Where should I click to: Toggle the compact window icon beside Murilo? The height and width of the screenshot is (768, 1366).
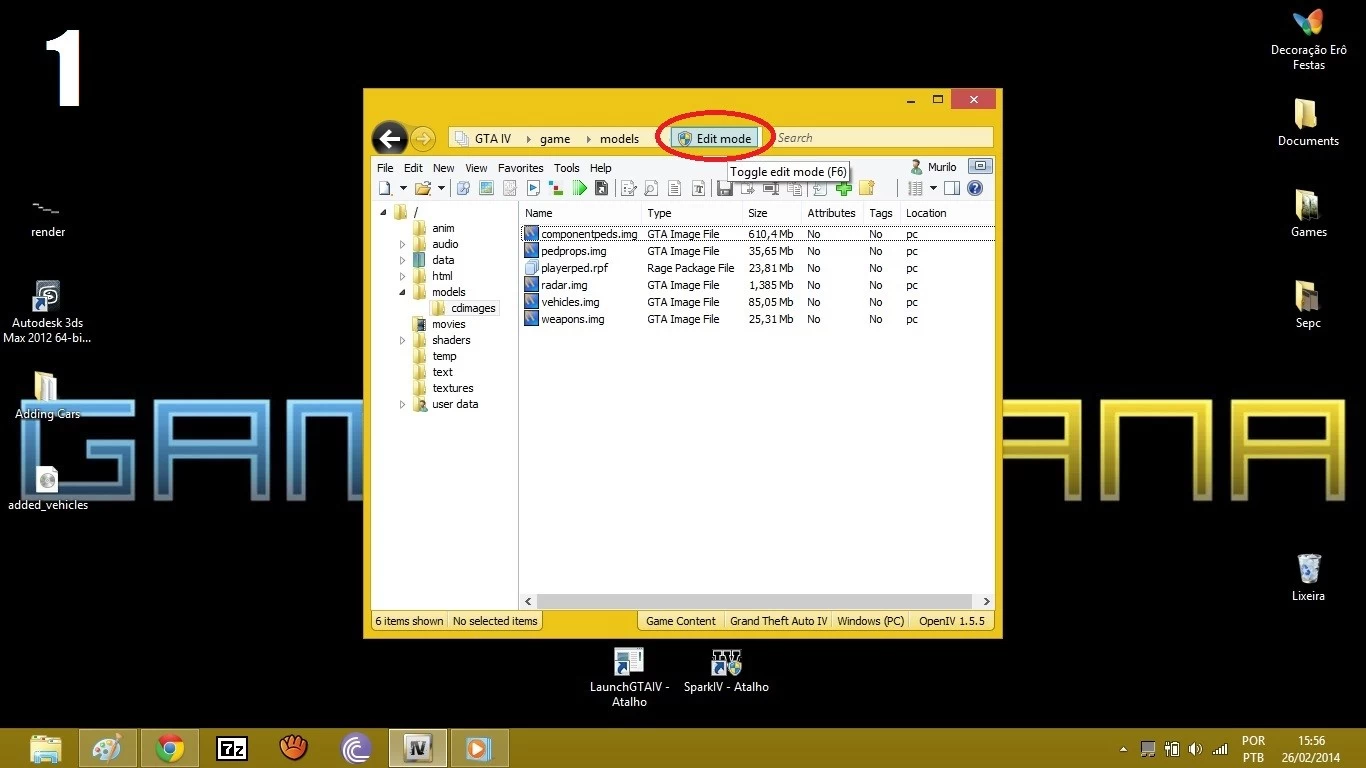click(980, 167)
